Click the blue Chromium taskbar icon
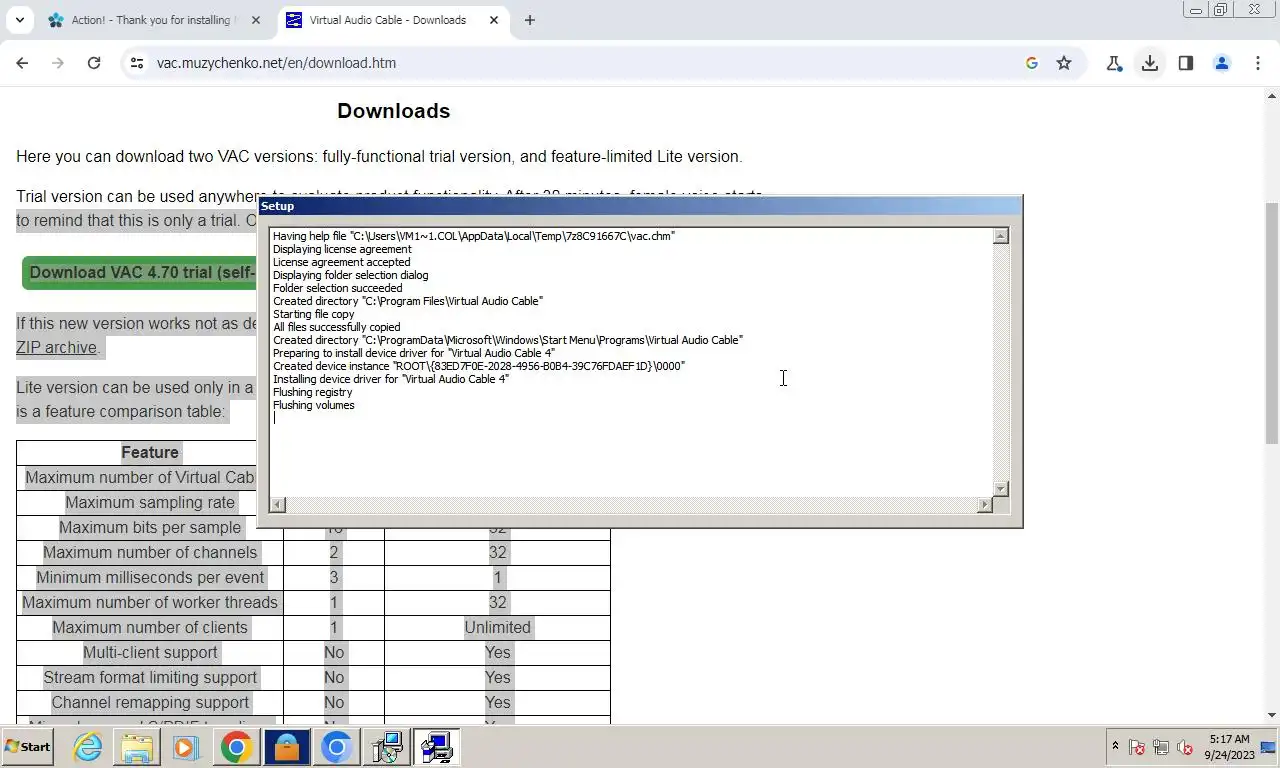Screen dimensions: 1280x768 point(336,747)
